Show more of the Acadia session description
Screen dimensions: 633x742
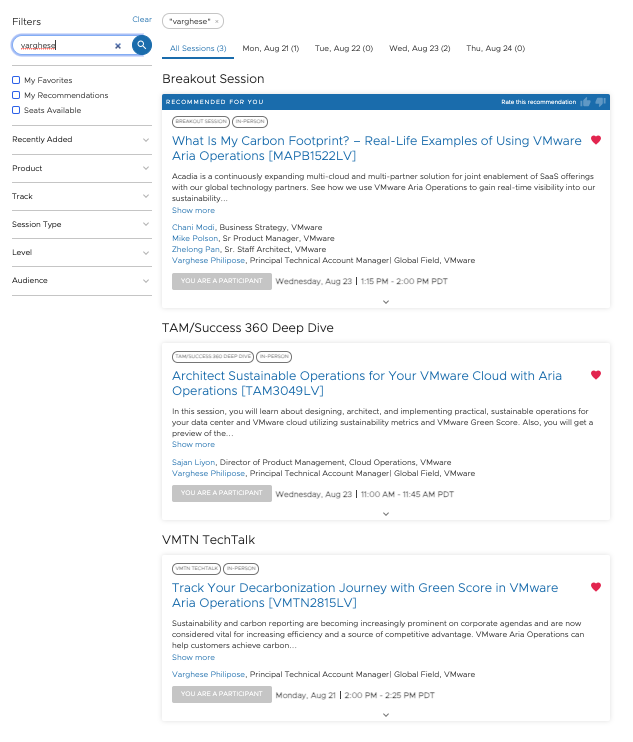click(x=193, y=210)
